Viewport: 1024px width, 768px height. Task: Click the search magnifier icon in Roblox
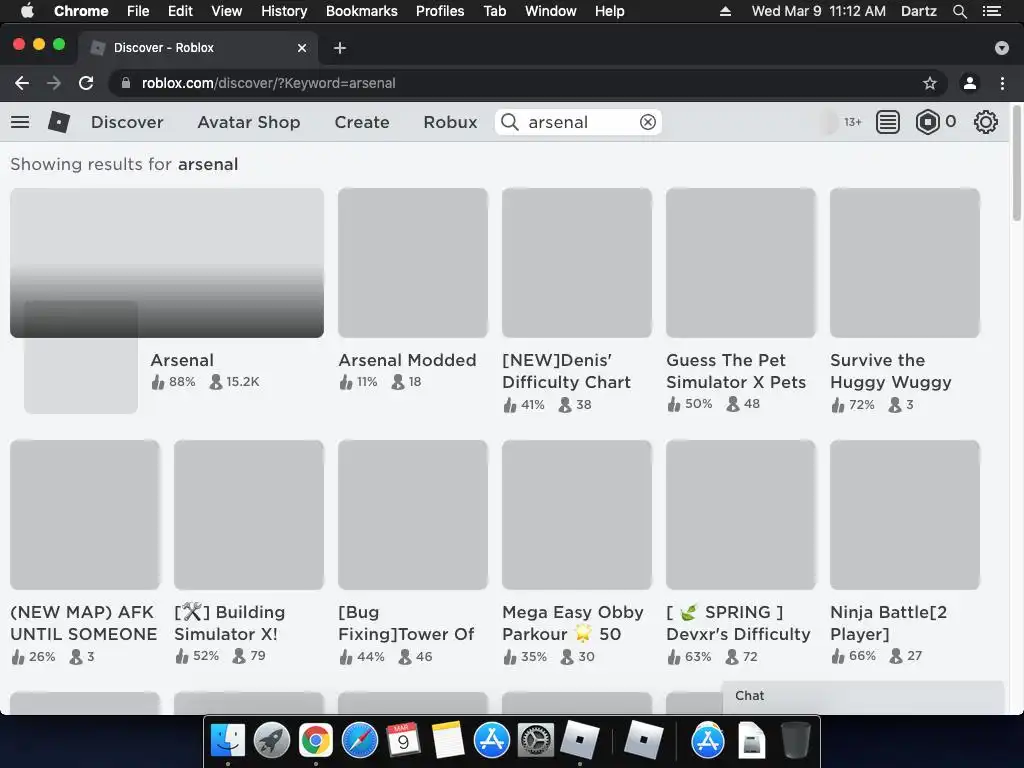[x=509, y=122]
